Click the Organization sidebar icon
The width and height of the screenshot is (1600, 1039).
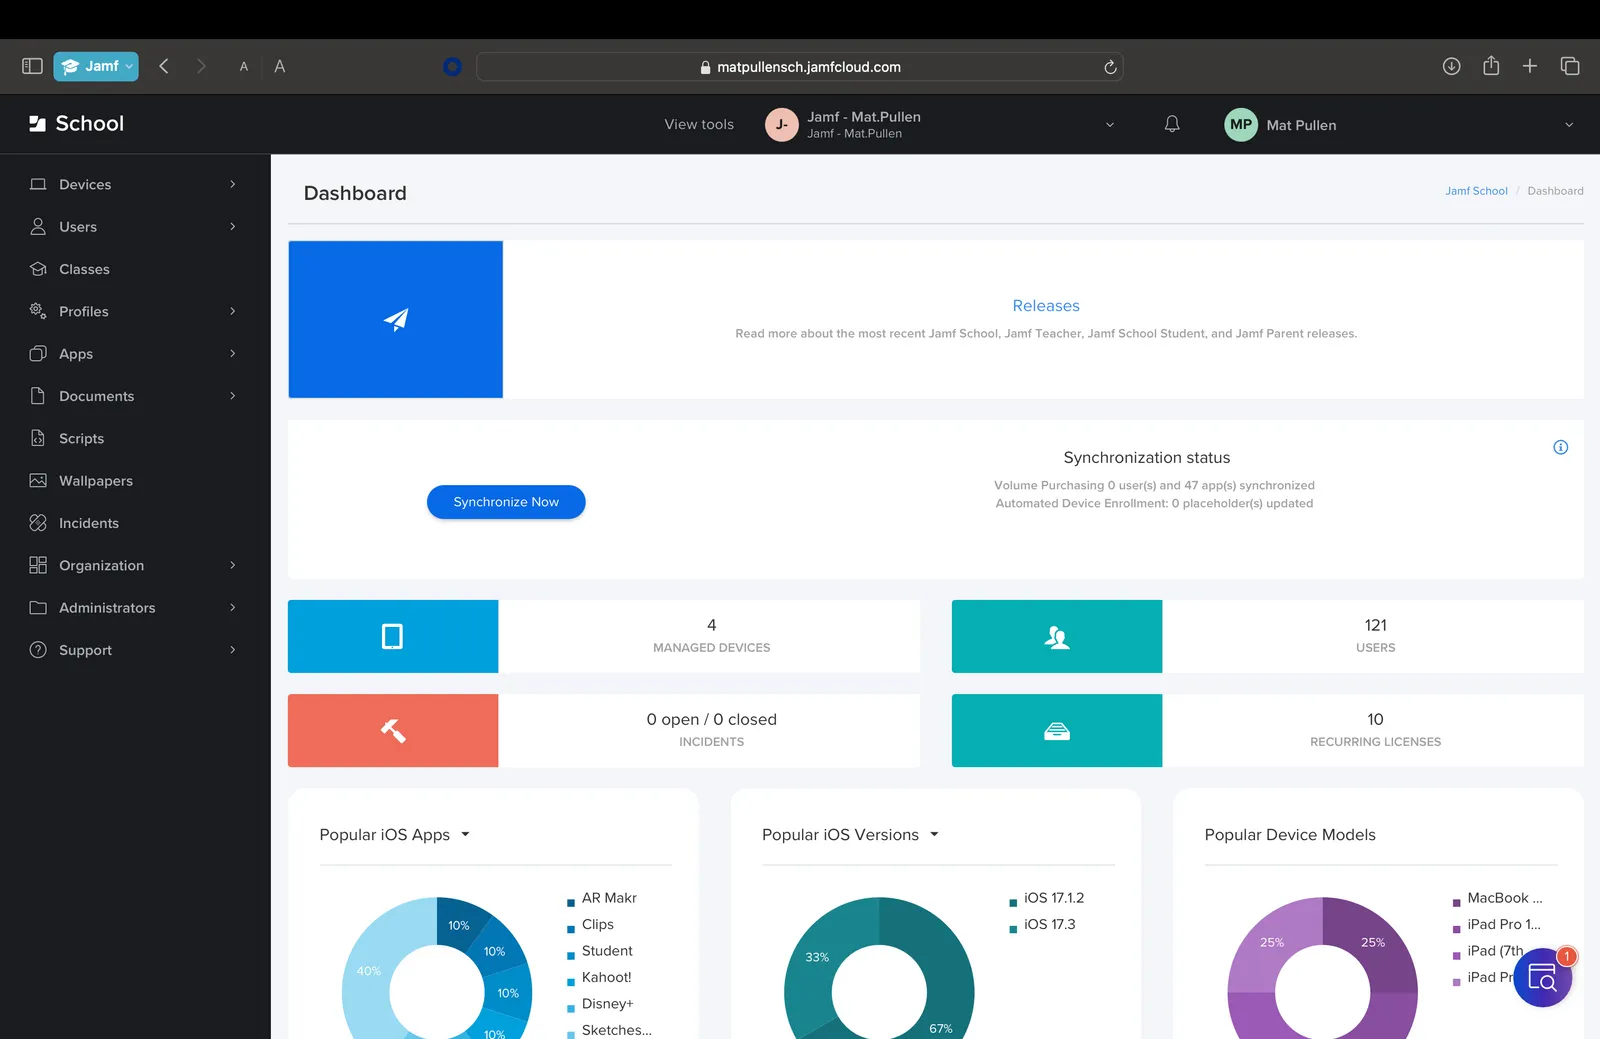[38, 565]
